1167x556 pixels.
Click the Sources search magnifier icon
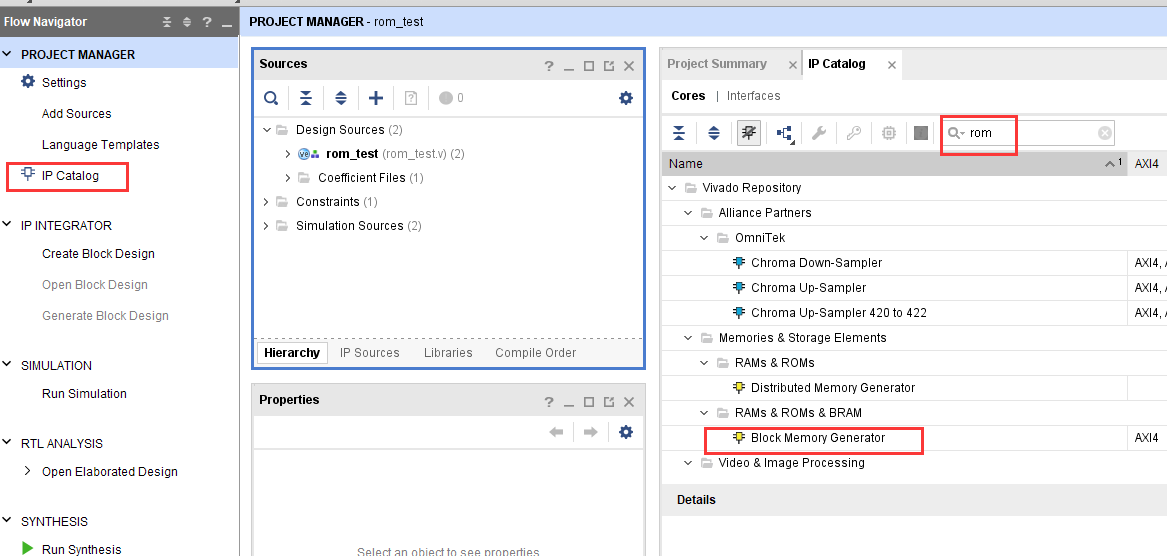(x=272, y=98)
